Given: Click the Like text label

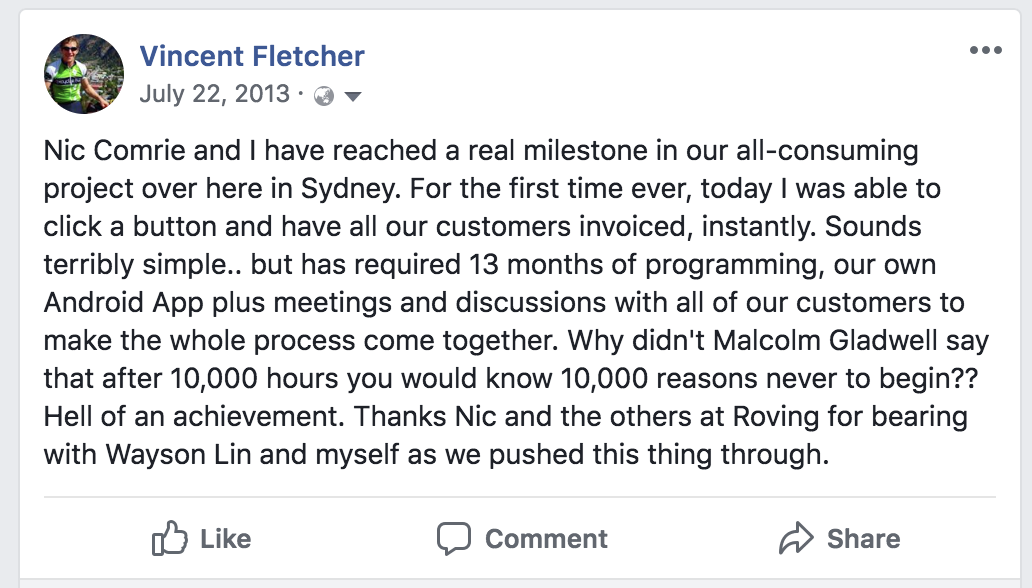Looking at the screenshot, I should [x=226, y=539].
